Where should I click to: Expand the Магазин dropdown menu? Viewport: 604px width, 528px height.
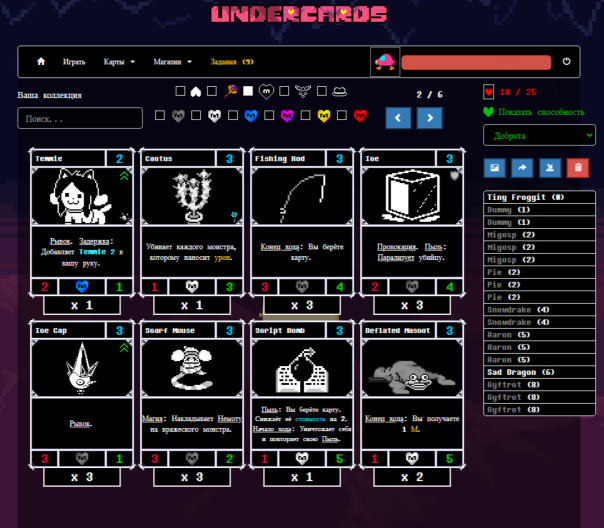coord(172,62)
